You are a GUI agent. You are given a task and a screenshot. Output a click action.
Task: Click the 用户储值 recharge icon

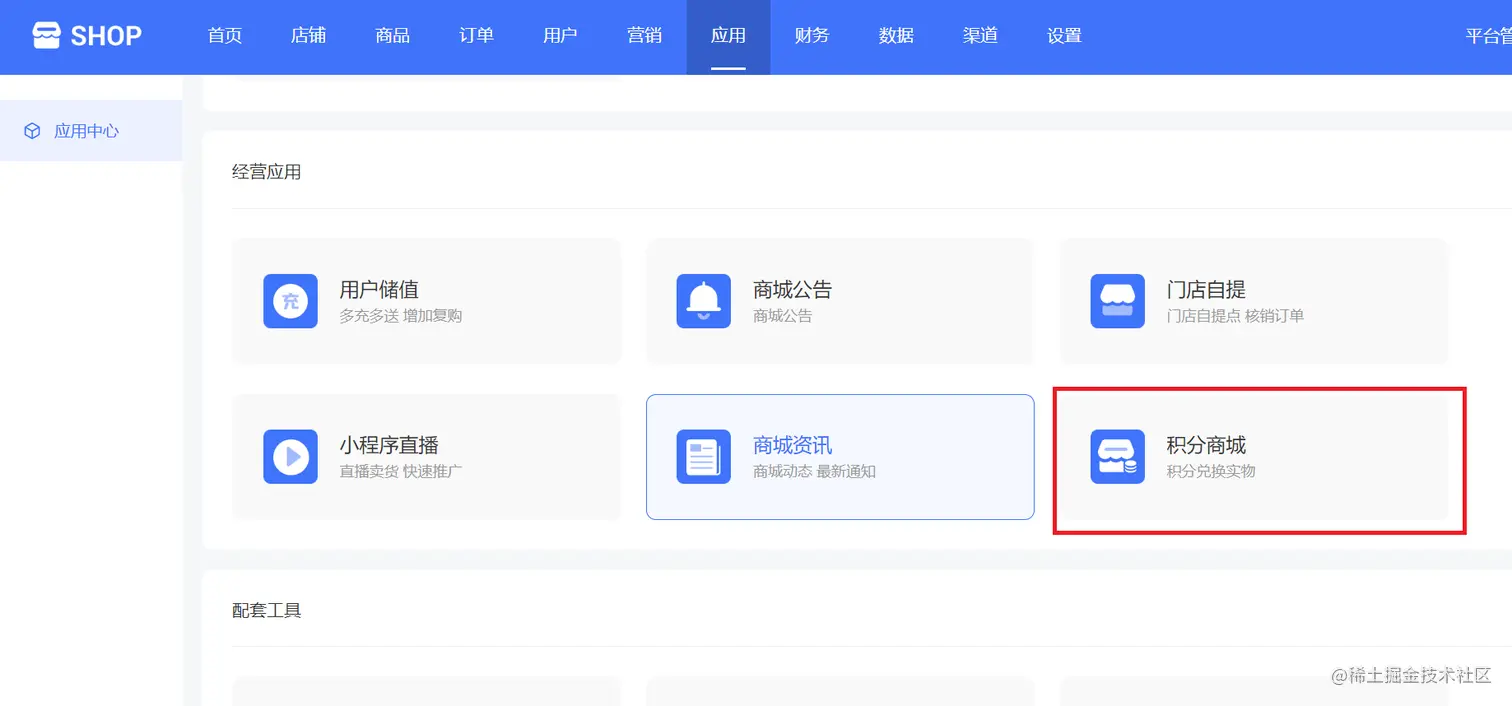(x=290, y=301)
